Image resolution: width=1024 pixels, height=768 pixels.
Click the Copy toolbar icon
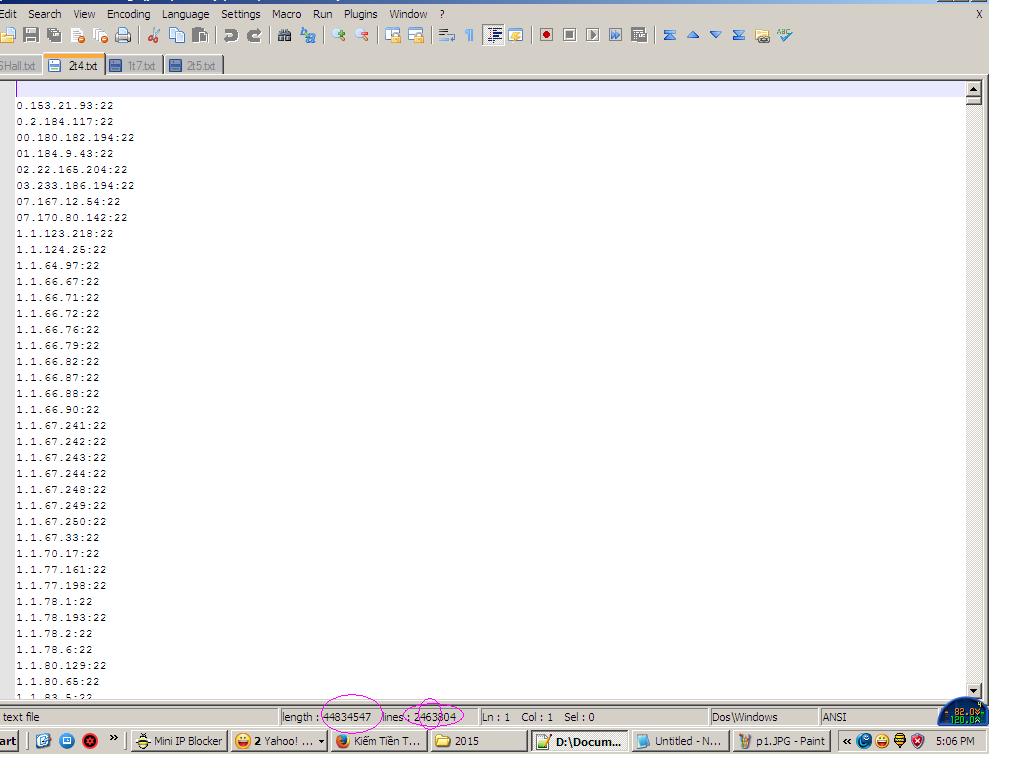click(x=177, y=35)
